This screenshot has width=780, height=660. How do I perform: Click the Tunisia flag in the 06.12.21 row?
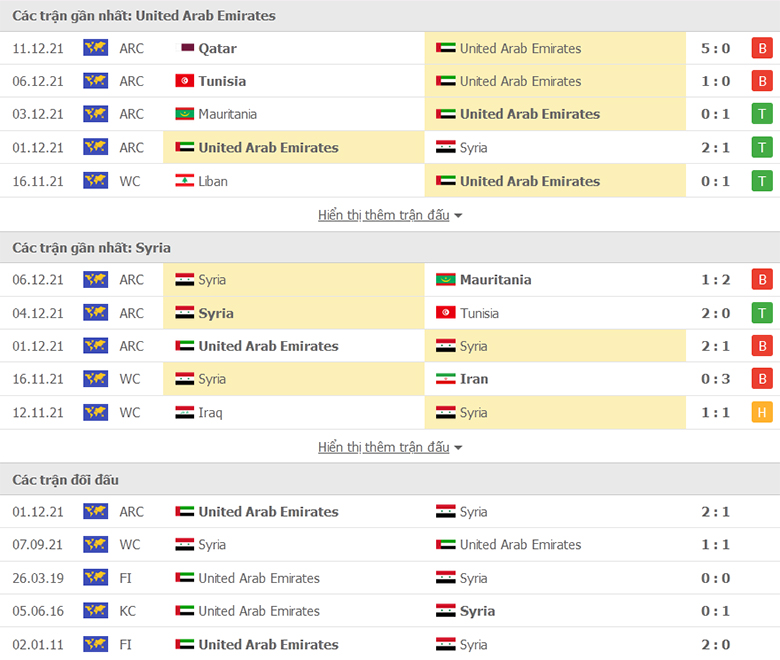click(x=185, y=81)
